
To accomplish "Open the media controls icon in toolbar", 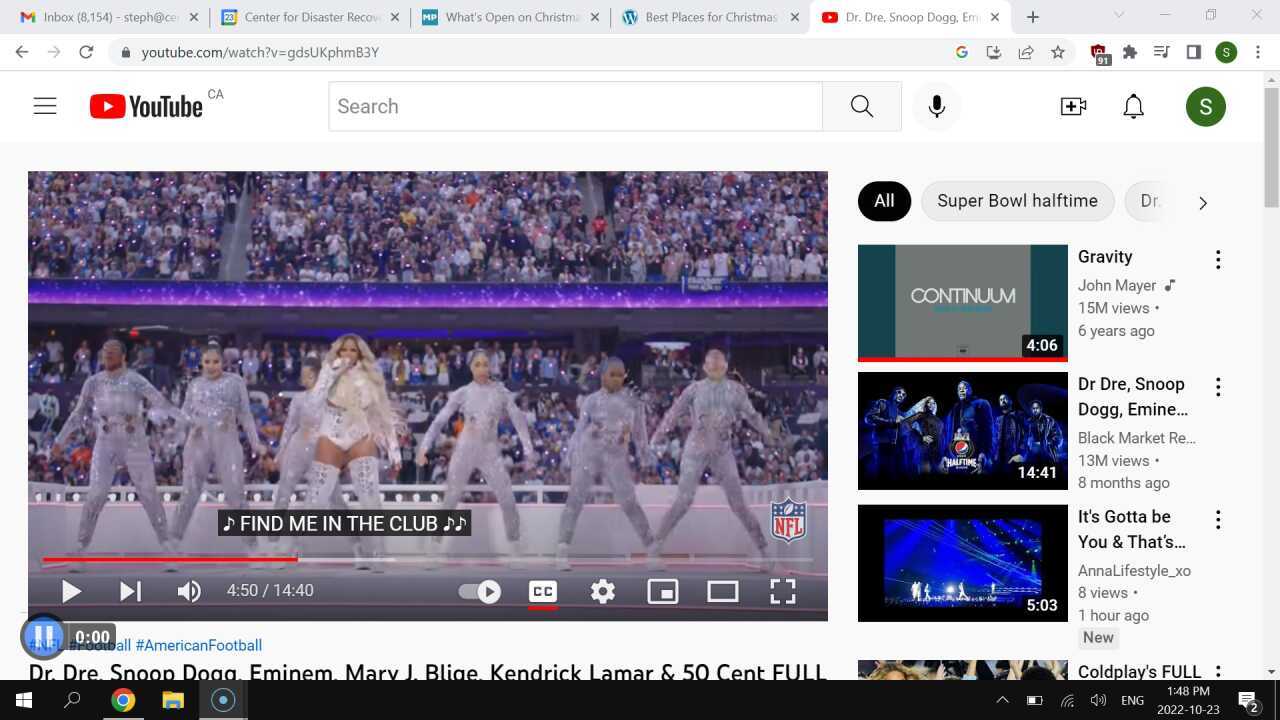I will point(1162,52).
